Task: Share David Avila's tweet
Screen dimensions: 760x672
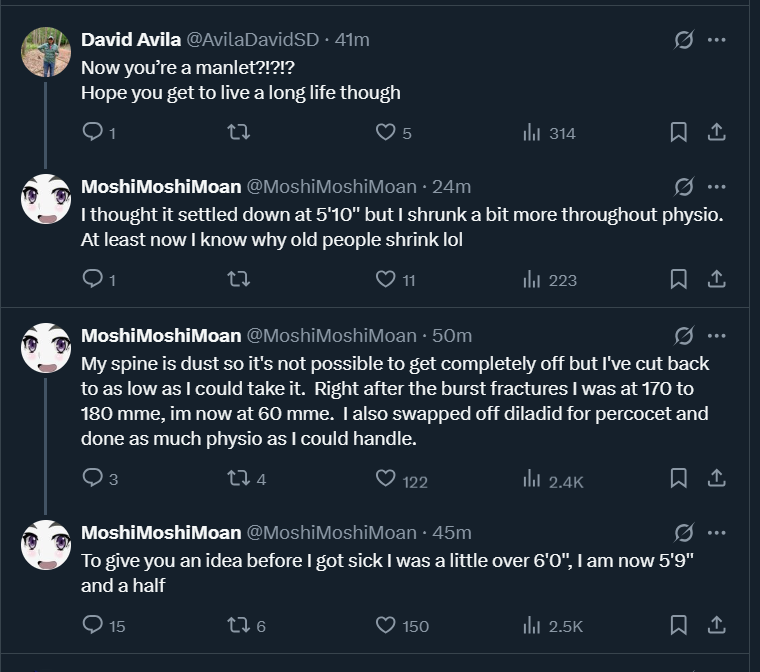Action: point(716,132)
